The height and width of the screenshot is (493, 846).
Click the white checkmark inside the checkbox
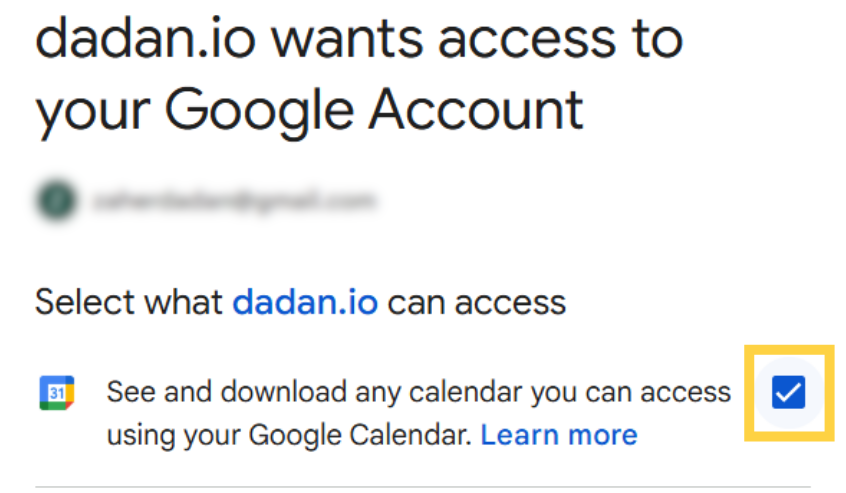click(x=788, y=394)
